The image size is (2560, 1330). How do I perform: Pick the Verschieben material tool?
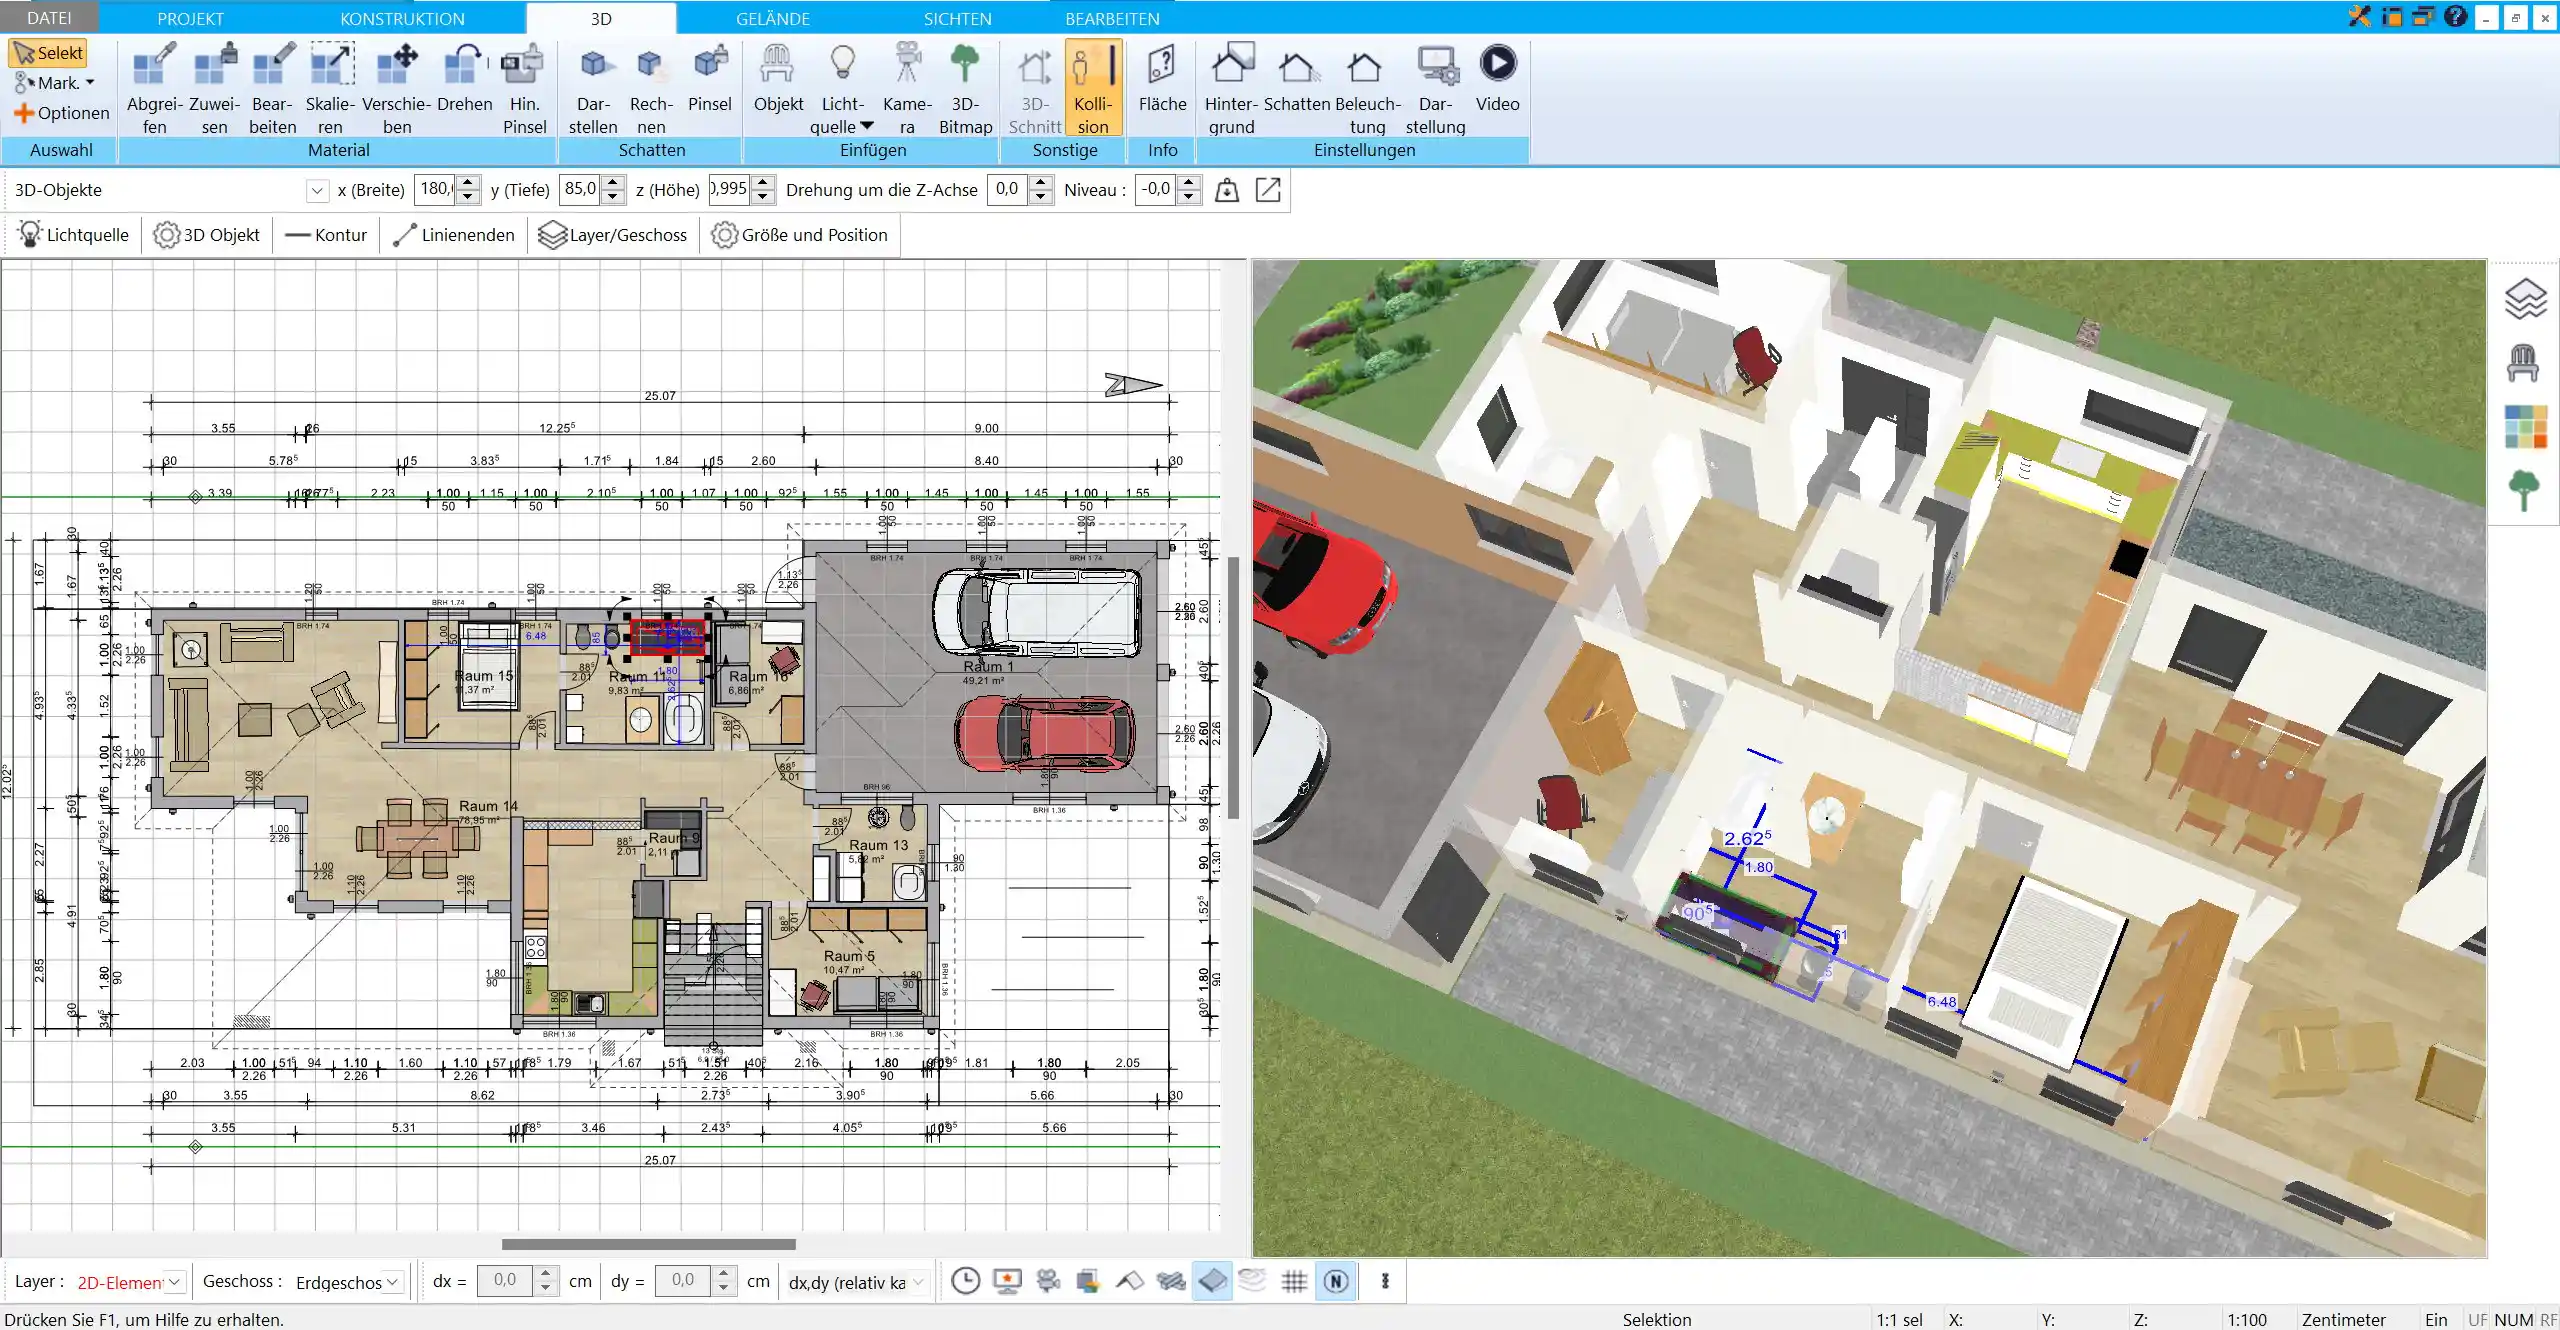coord(396,88)
